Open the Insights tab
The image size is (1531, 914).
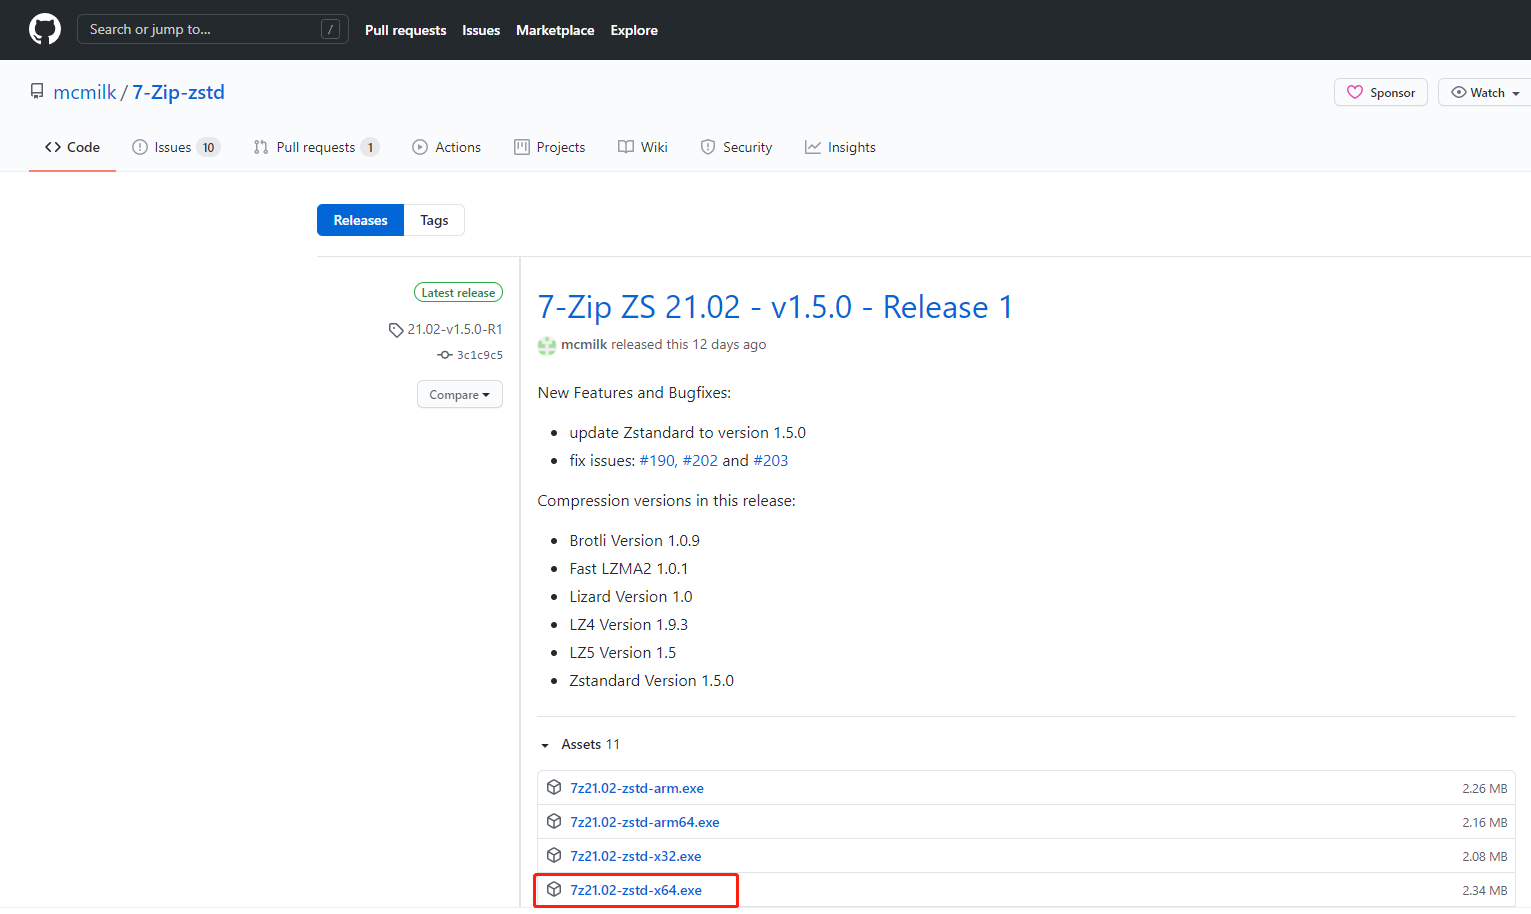pyautogui.click(x=840, y=147)
